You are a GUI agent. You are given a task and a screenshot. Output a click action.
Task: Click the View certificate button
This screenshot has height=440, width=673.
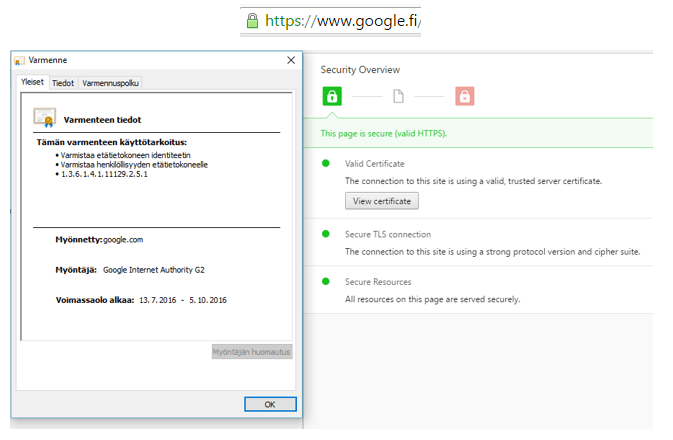point(382,201)
